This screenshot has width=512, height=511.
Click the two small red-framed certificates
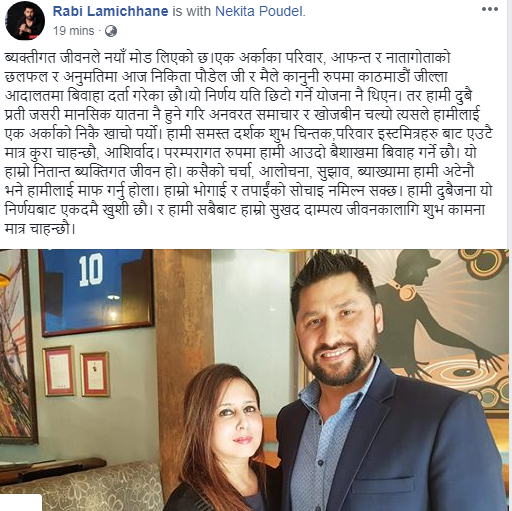click(x=76, y=372)
